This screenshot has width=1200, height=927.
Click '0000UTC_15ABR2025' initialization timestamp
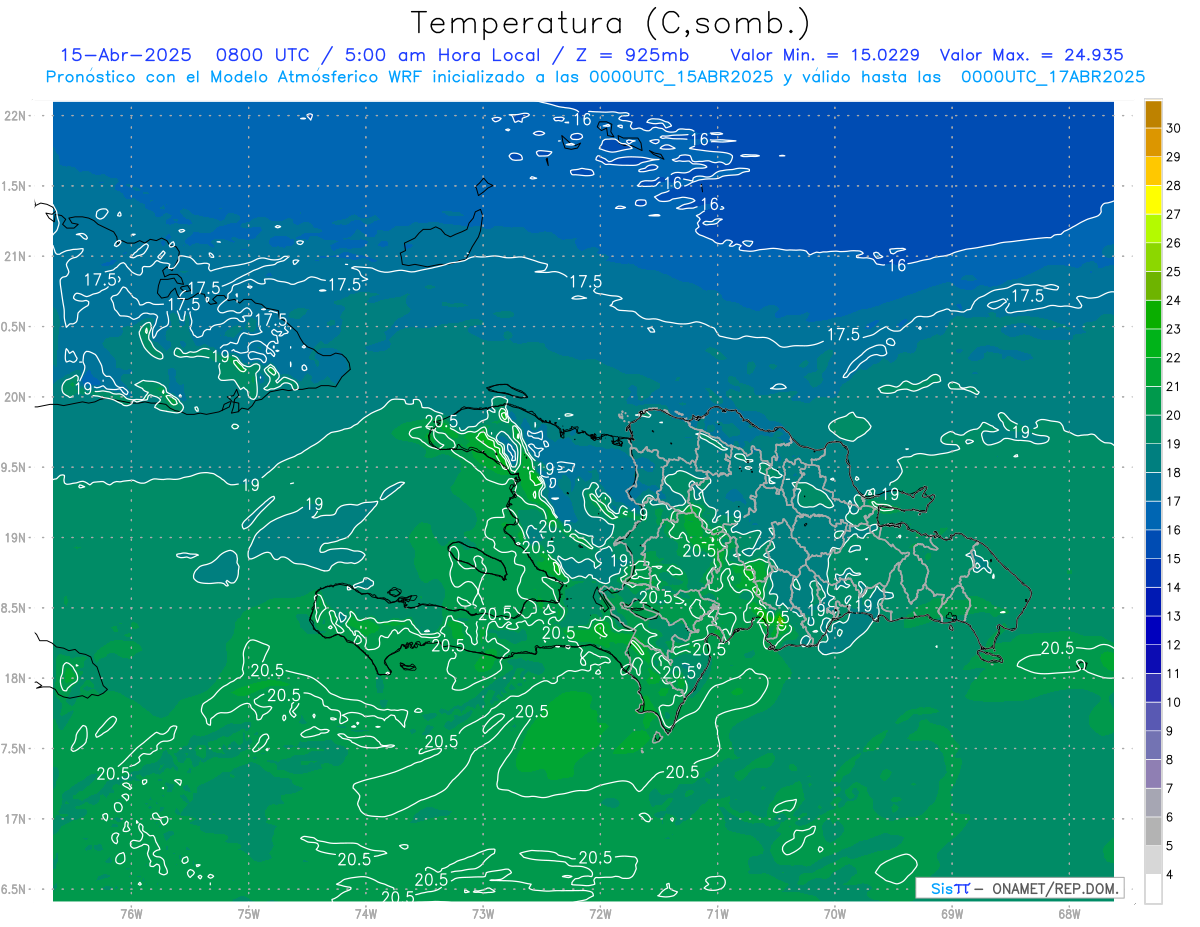pos(681,76)
